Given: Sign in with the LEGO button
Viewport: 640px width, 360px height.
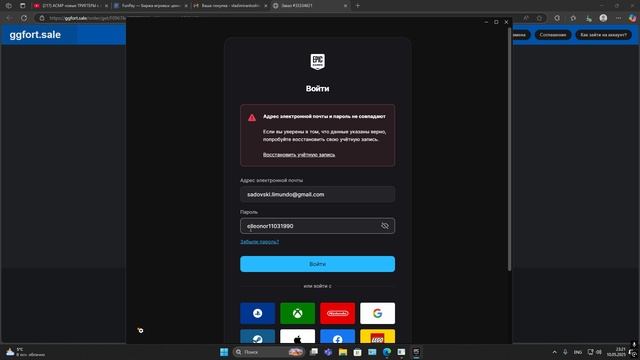Looking at the screenshot, I should [x=378, y=337].
